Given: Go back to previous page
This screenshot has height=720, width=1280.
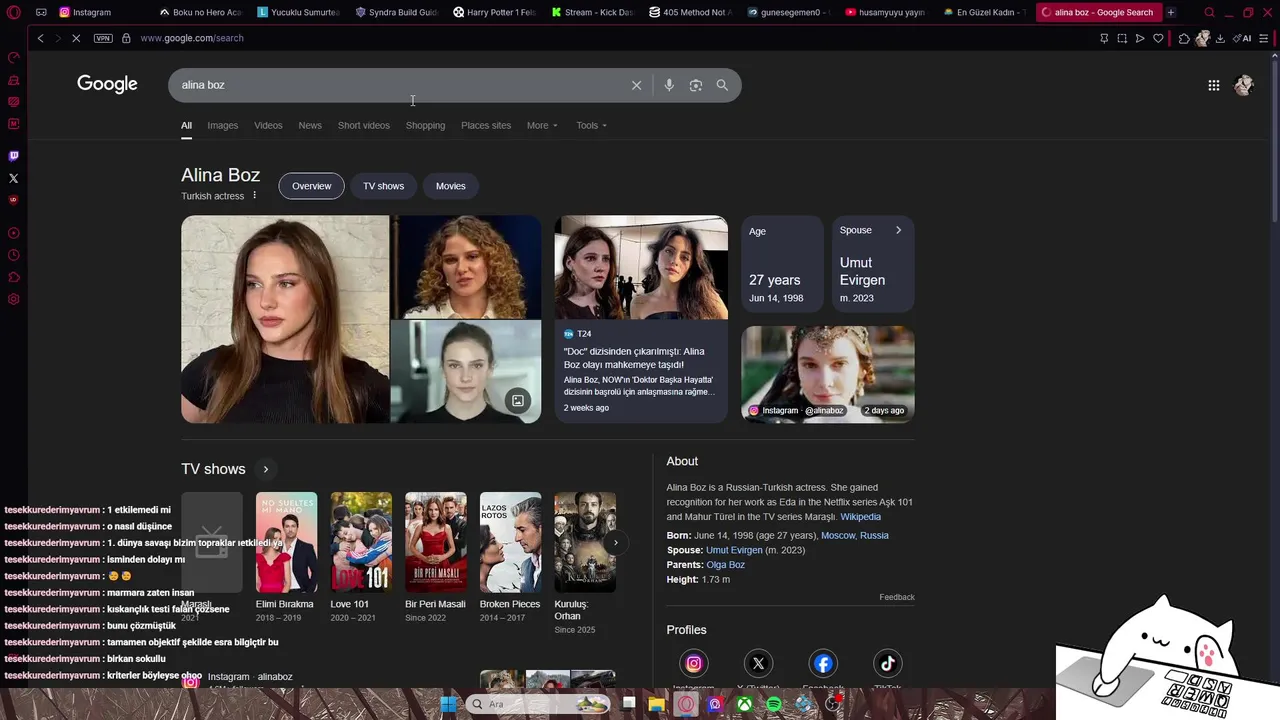Looking at the screenshot, I should point(40,38).
